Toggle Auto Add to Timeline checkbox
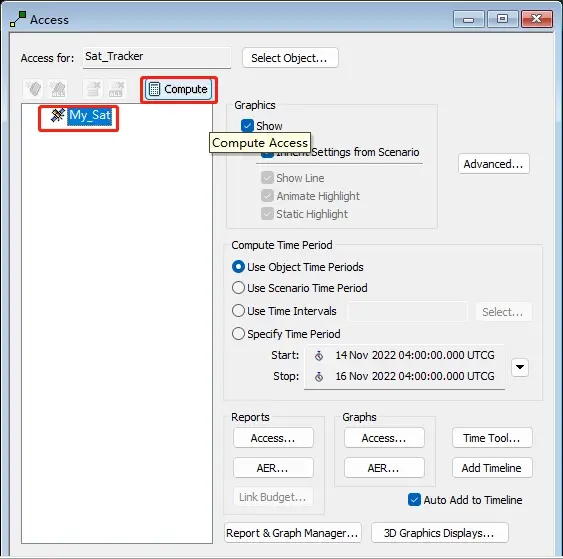The image size is (563, 559). click(x=414, y=499)
